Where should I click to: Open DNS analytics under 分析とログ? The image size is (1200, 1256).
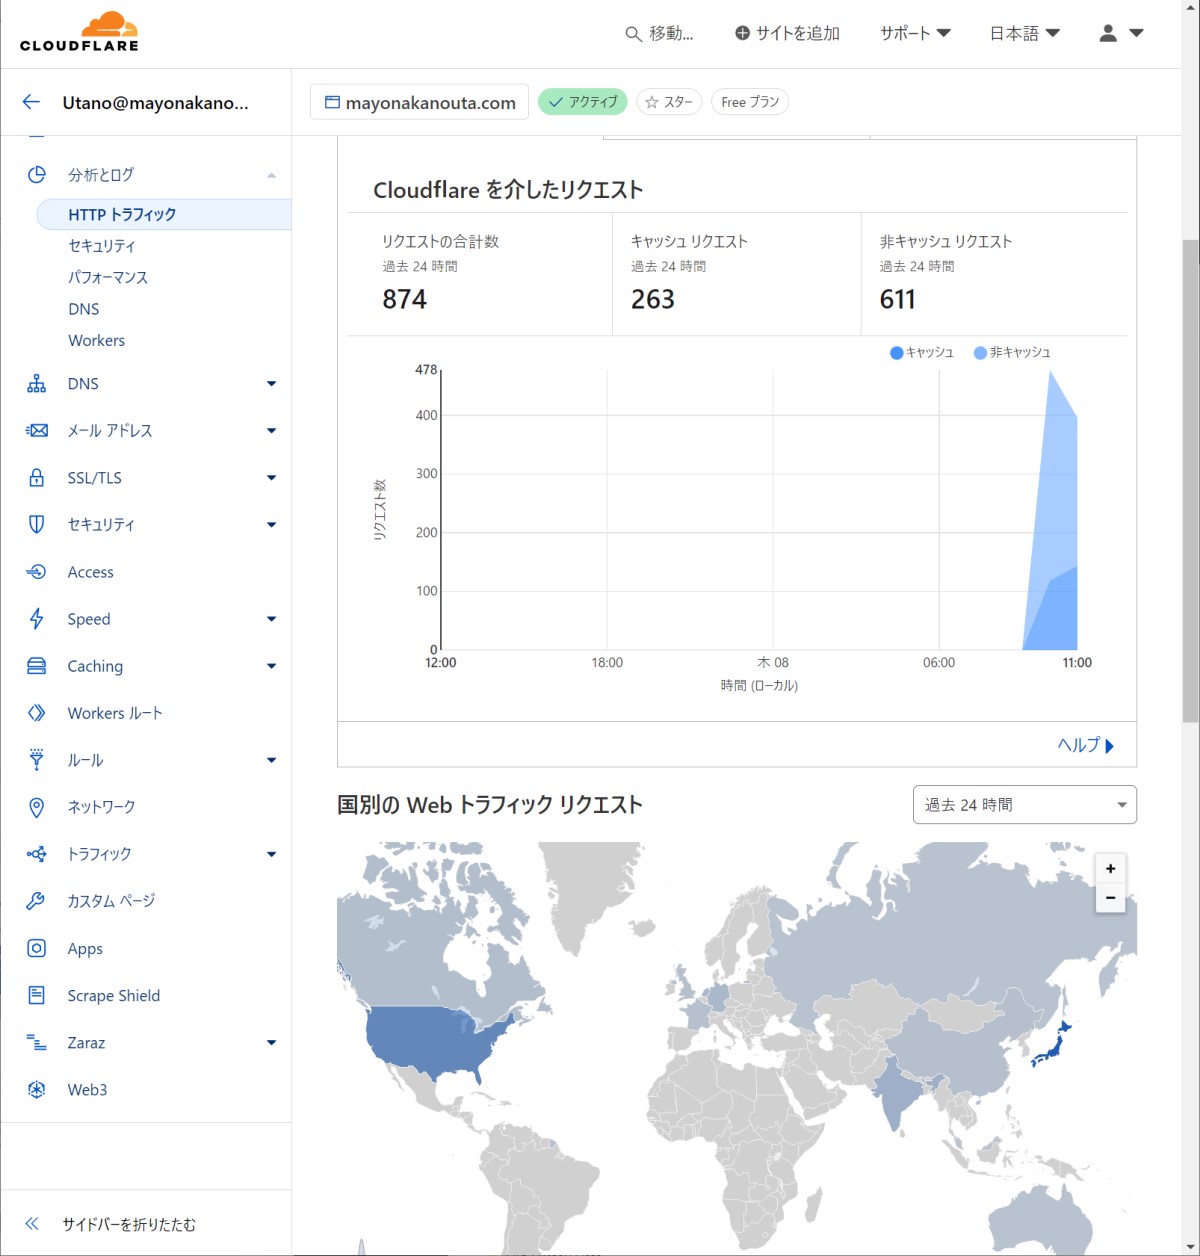(84, 309)
